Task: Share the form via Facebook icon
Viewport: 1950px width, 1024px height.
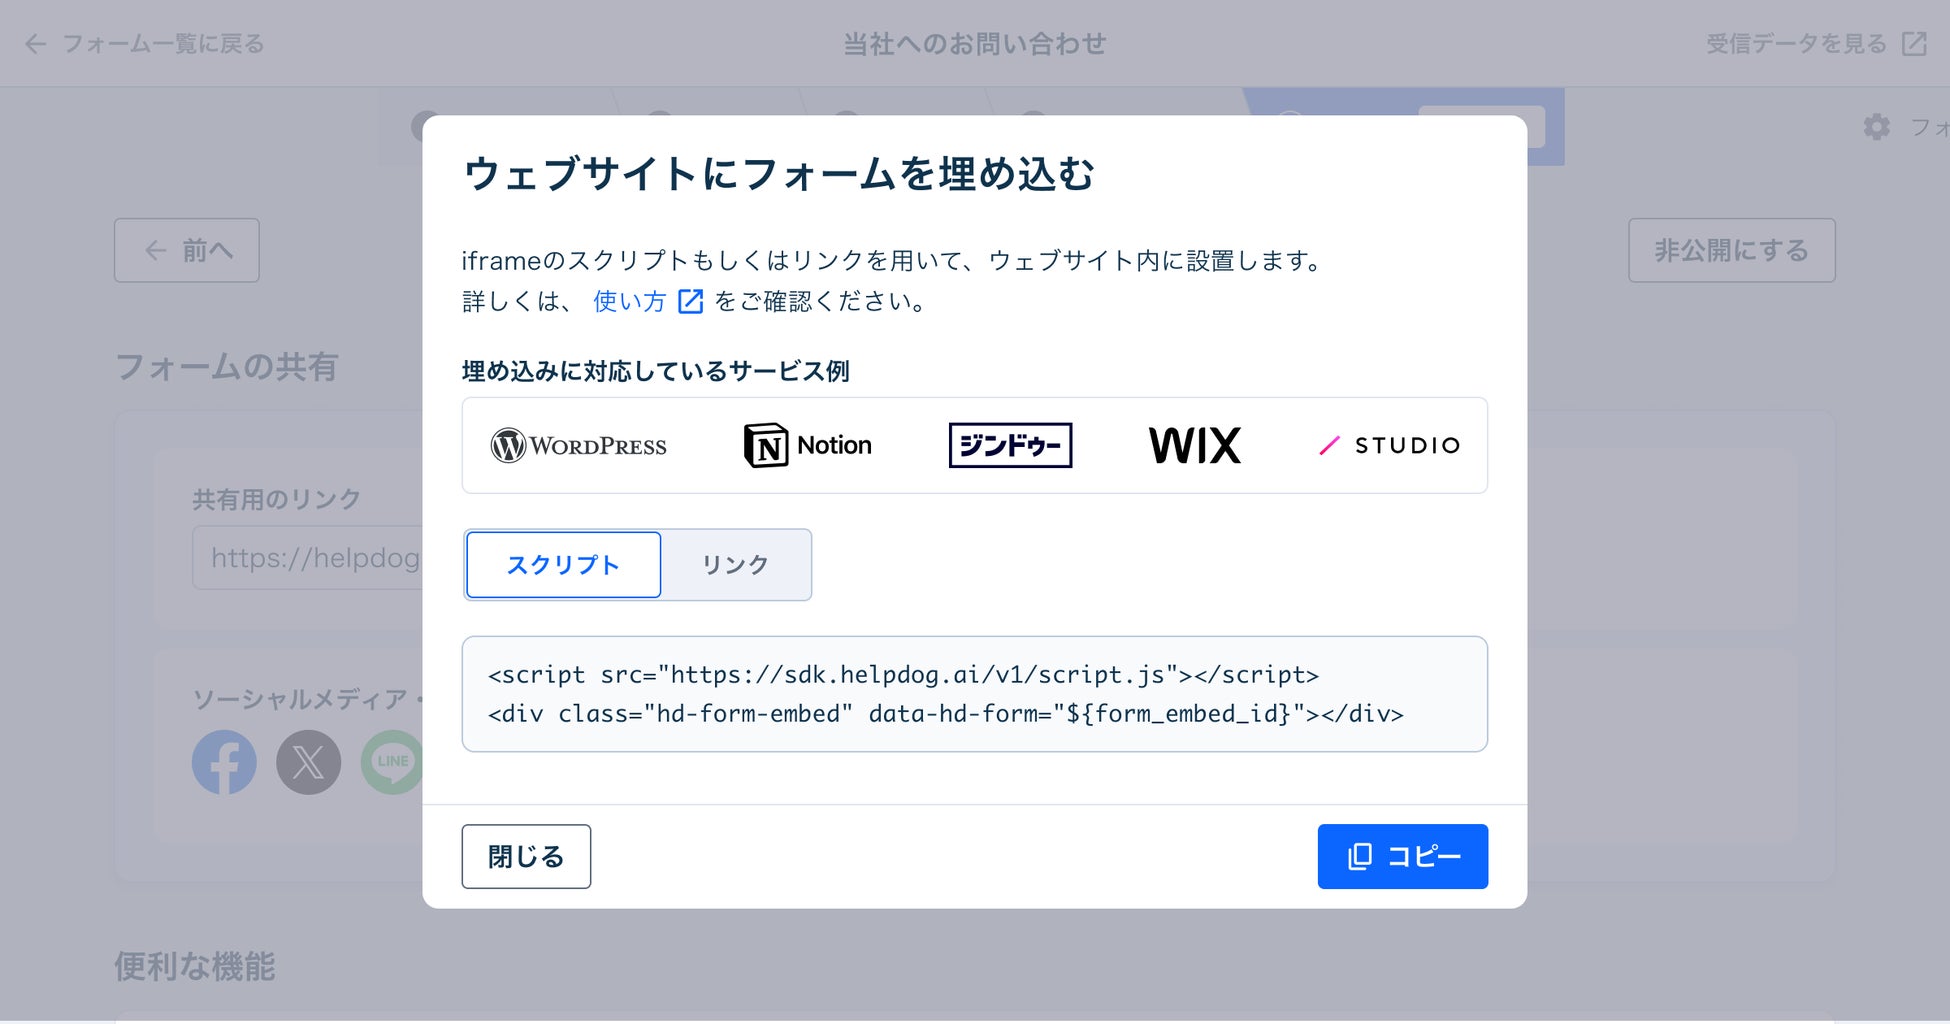Action: coord(224,762)
